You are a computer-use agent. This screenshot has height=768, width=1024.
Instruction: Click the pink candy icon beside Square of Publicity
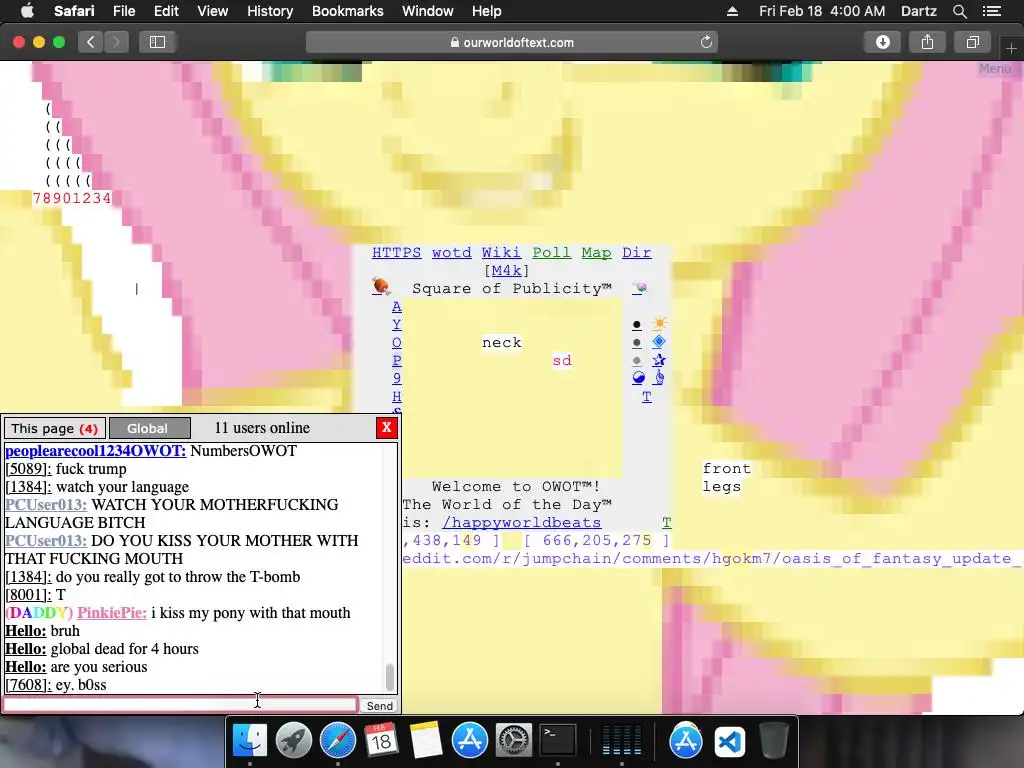pos(639,287)
